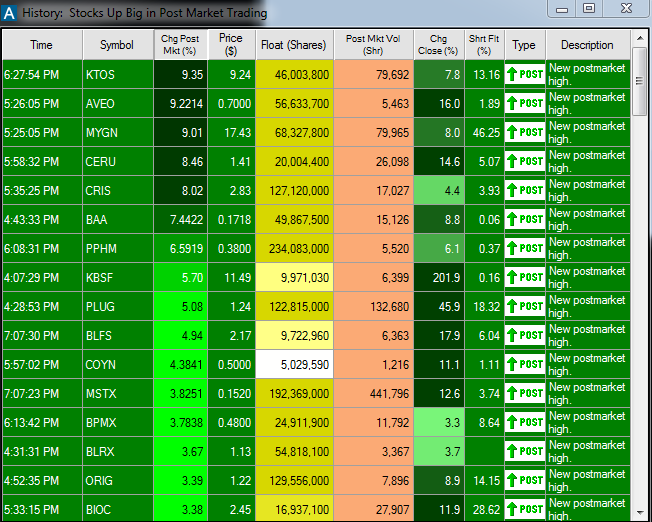
Task: Sort by the Price ($) column header
Action: tap(232, 45)
